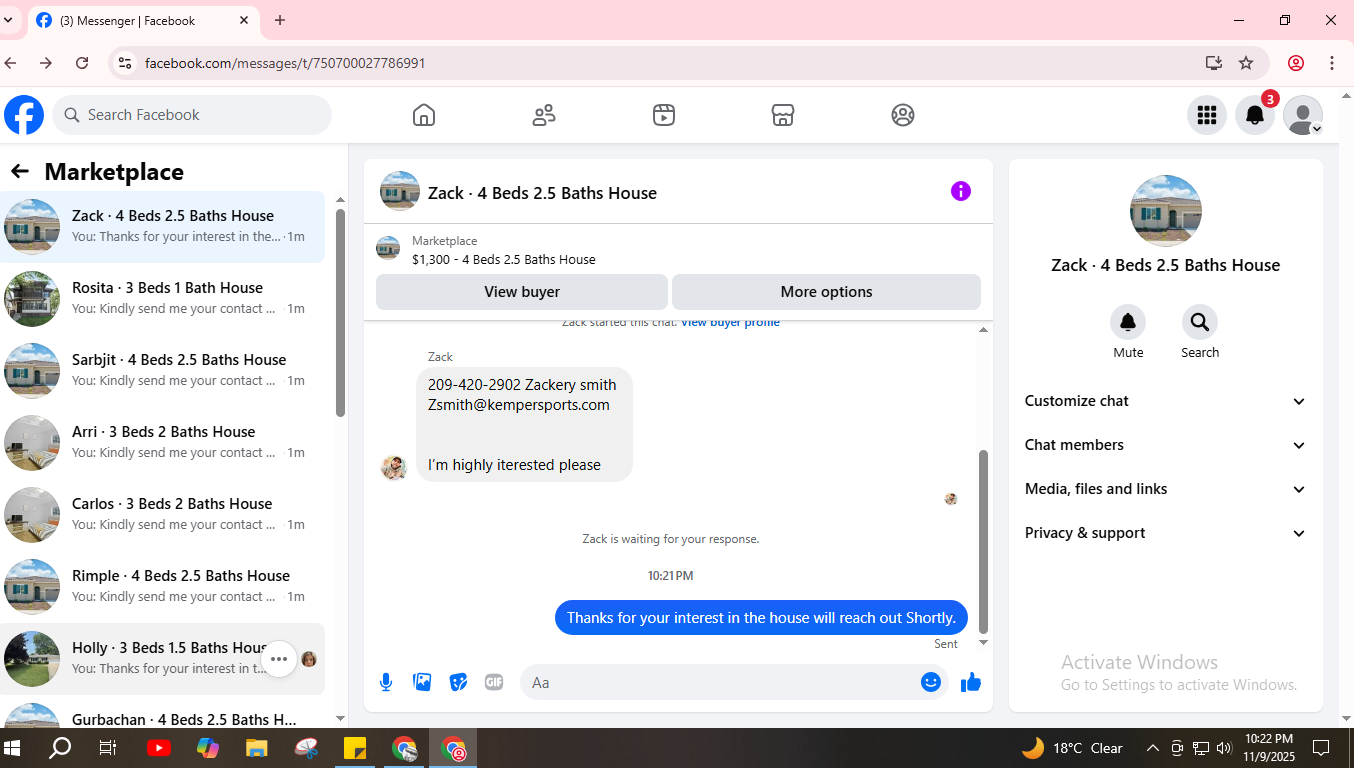
Task: Open the Friends icon in top navigation
Action: [544, 115]
